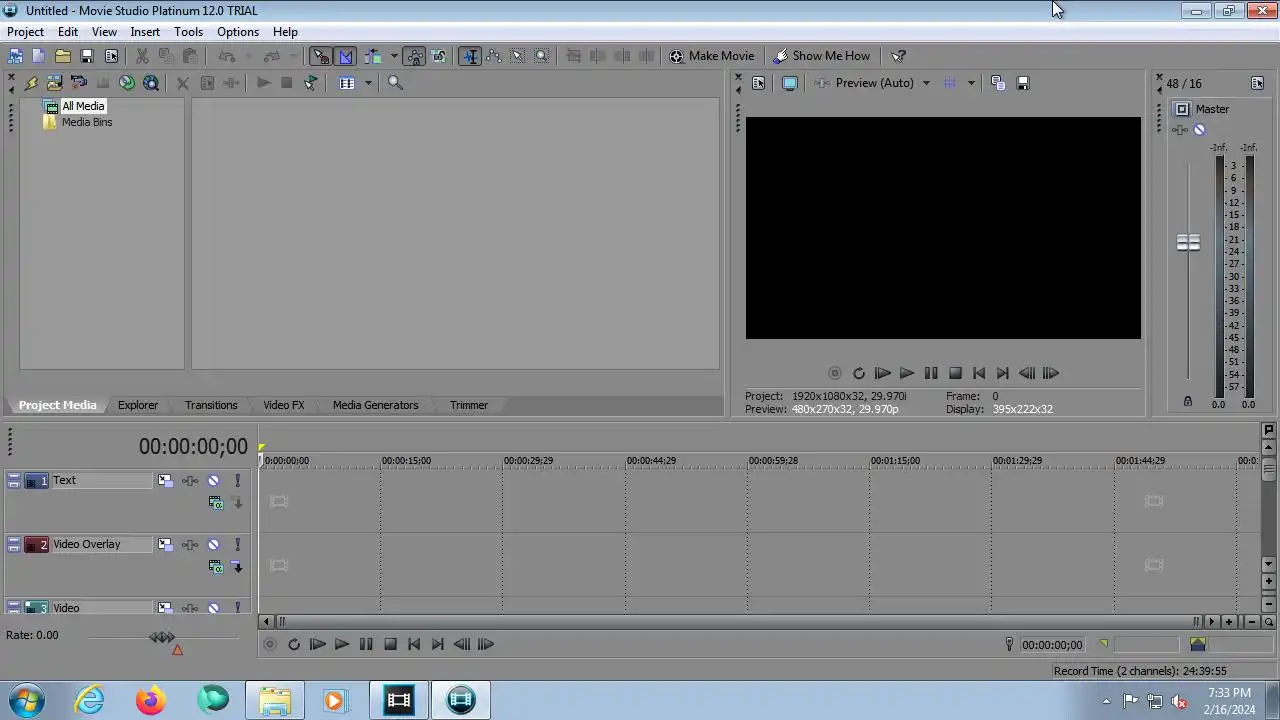Open the Tools menu
The image size is (1280, 720).
pyautogui.click(x=188, y=32)
